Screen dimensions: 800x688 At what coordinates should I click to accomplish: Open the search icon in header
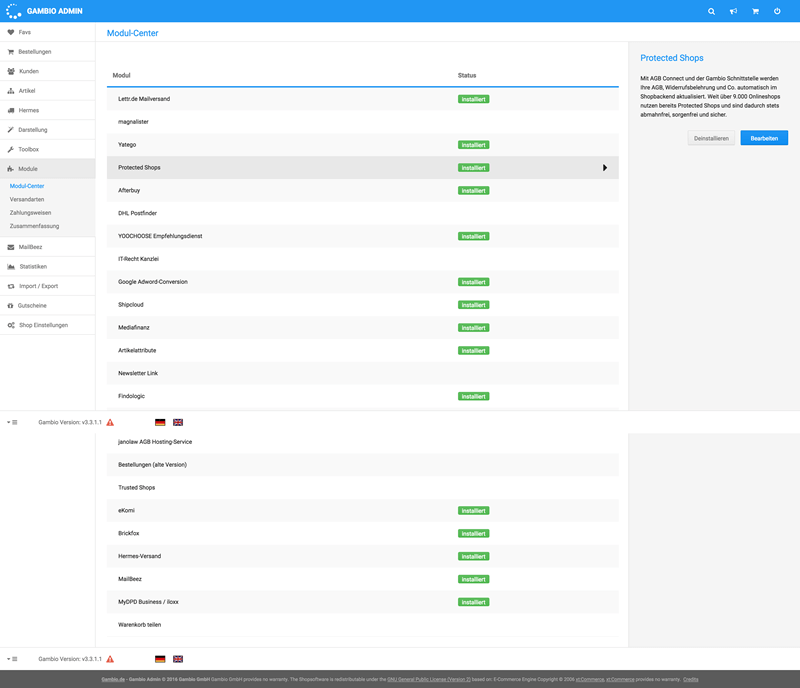point(711,11)
